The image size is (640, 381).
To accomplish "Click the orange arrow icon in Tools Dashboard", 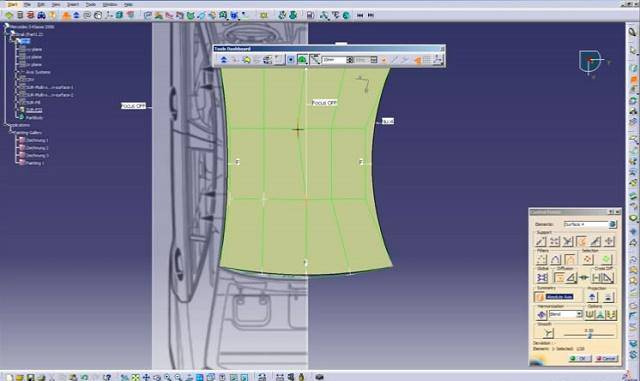I will 417,60.
